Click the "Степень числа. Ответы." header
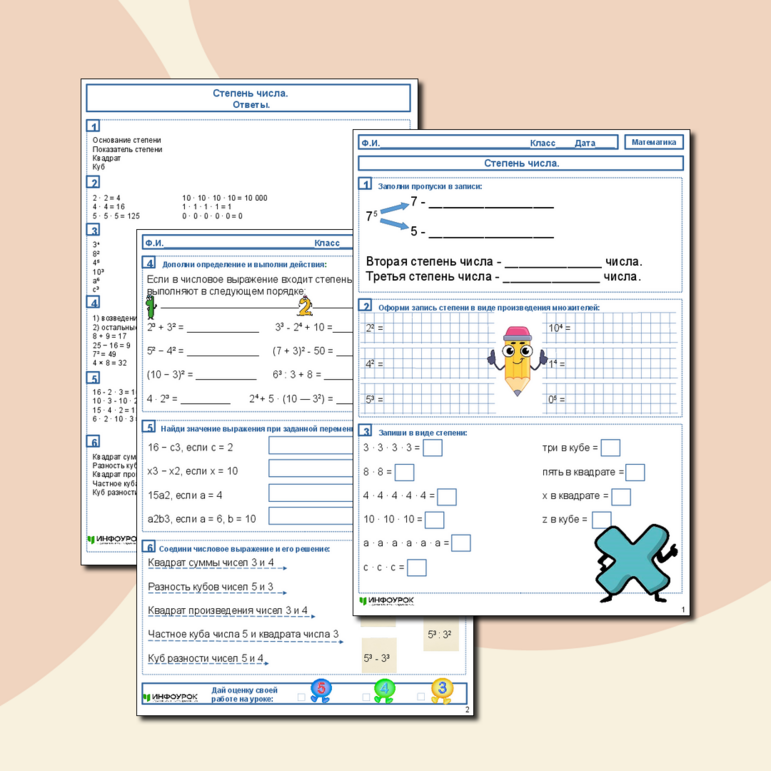This screenshot has height=771, width=771. [248, 98]
